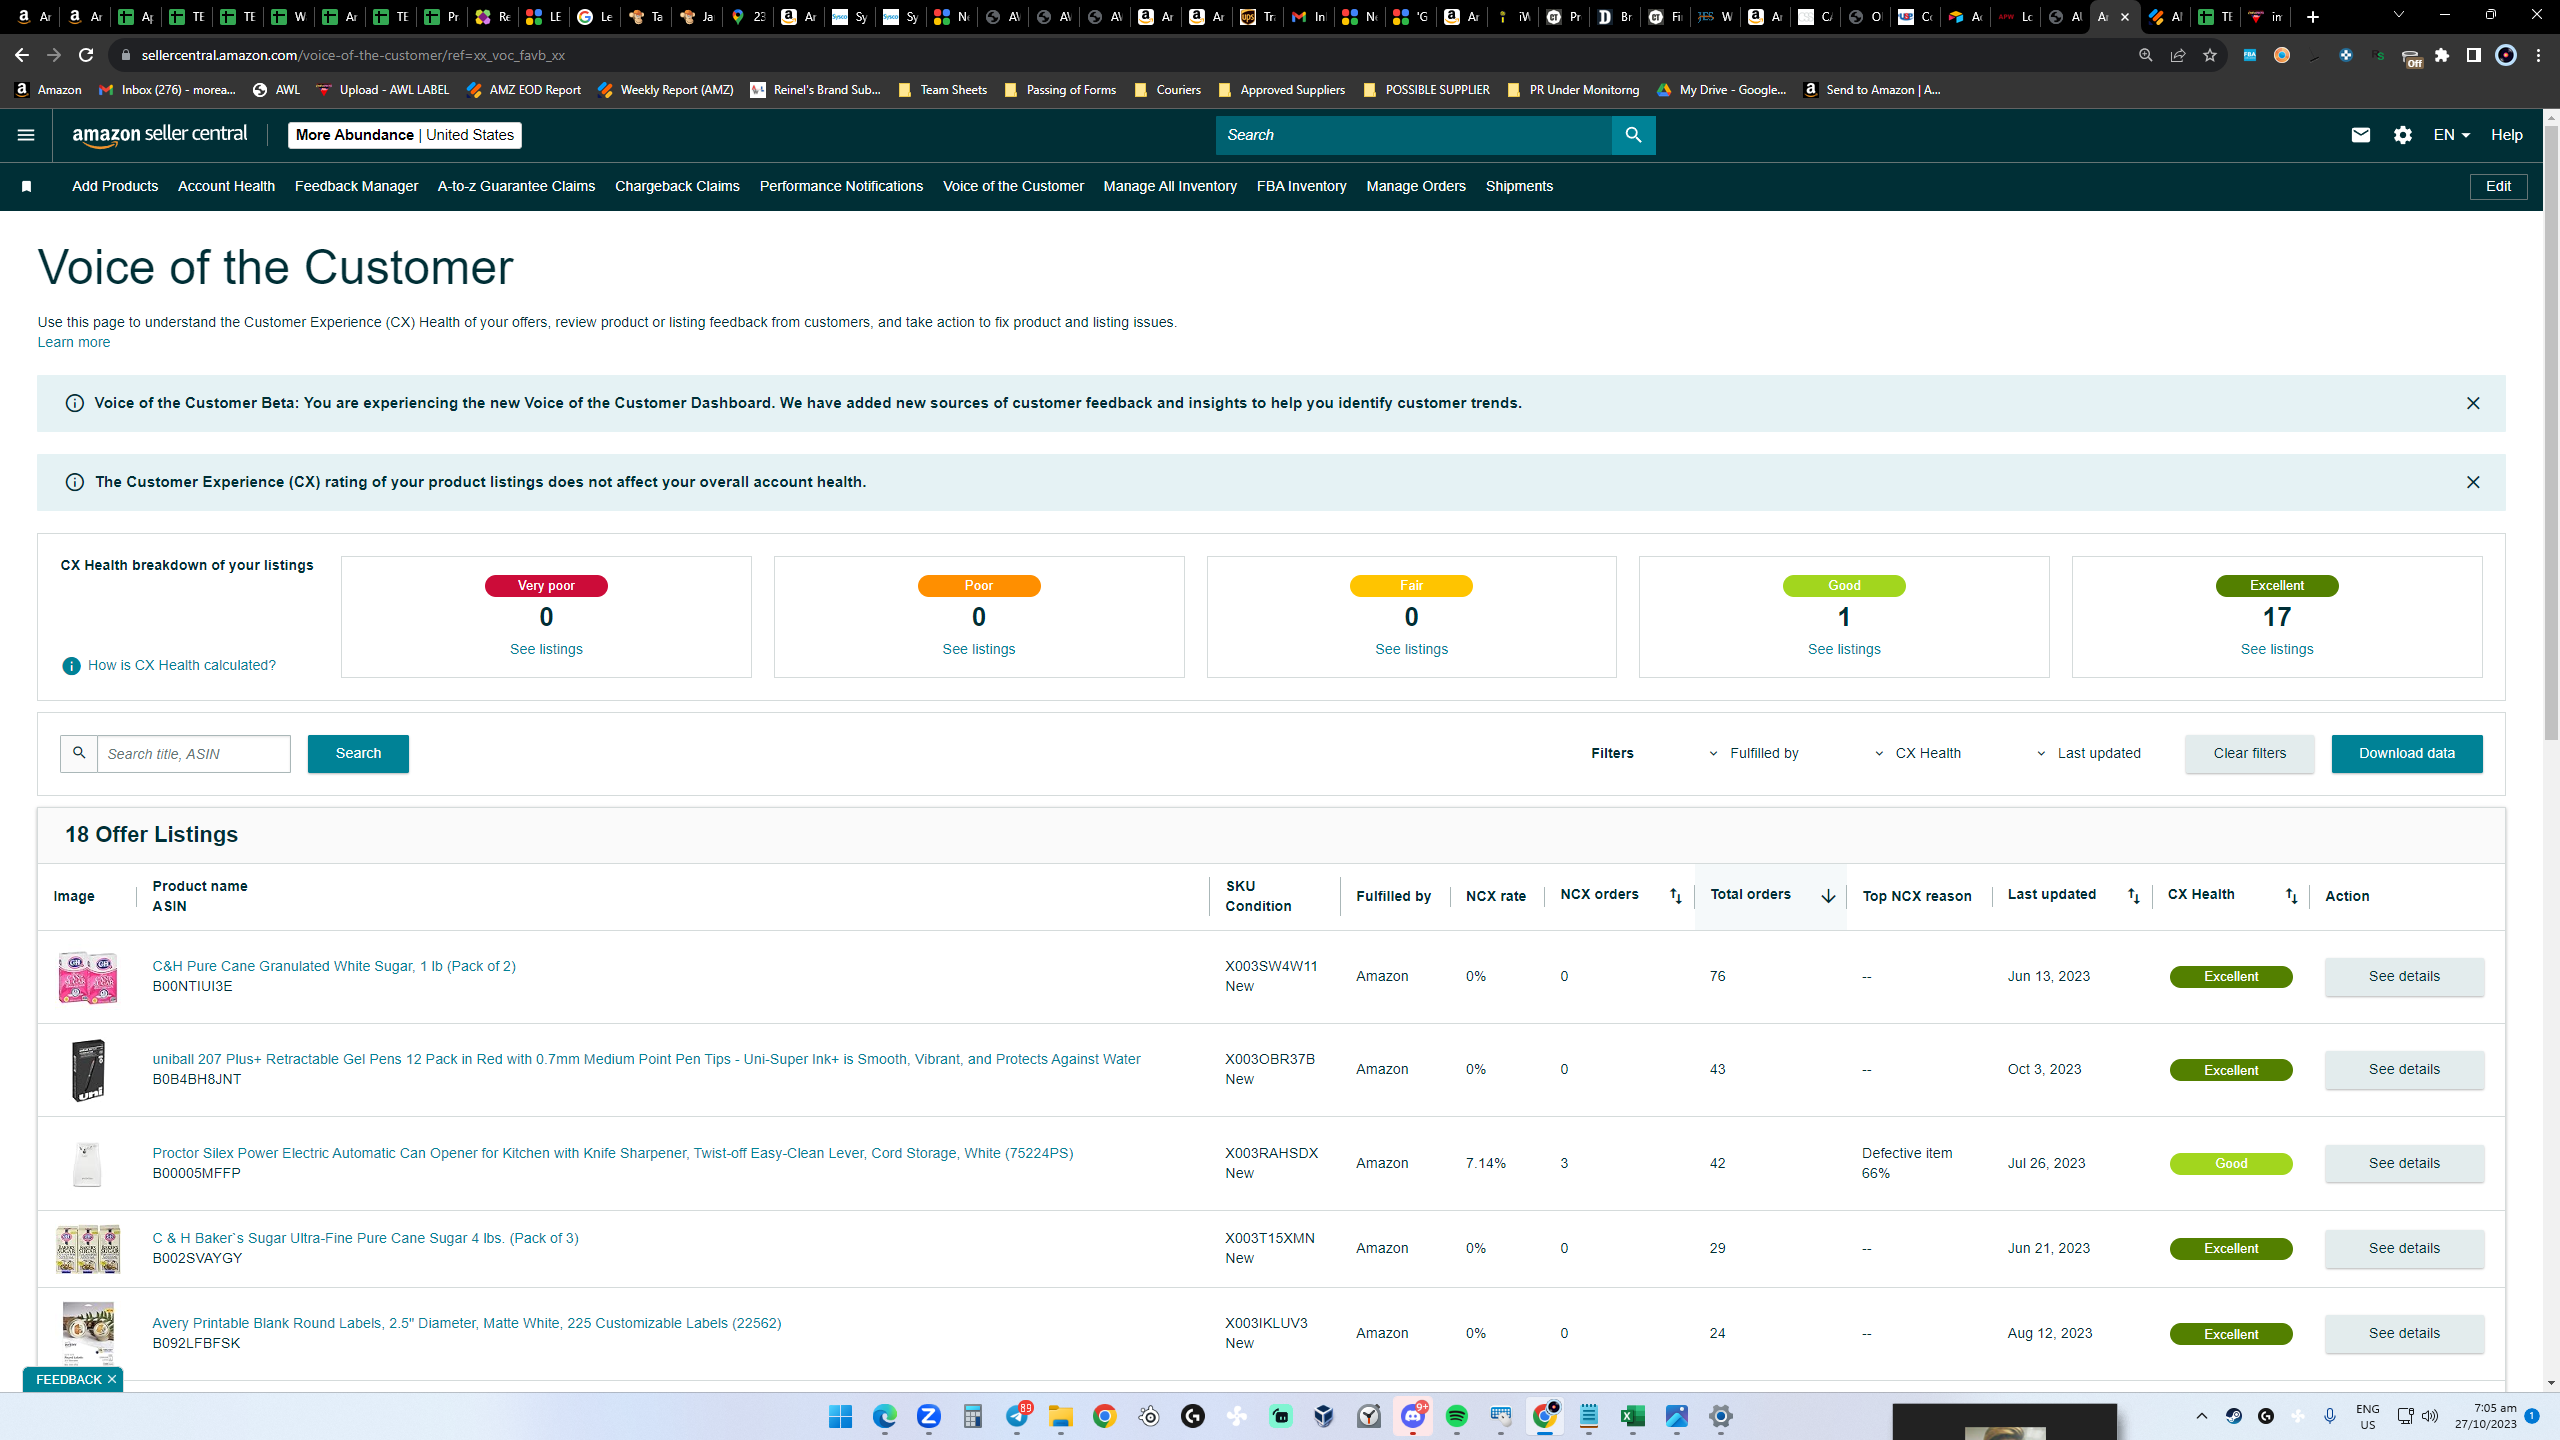
Task: Close the CX rating account health notice
Action: tap(2473, 482)
